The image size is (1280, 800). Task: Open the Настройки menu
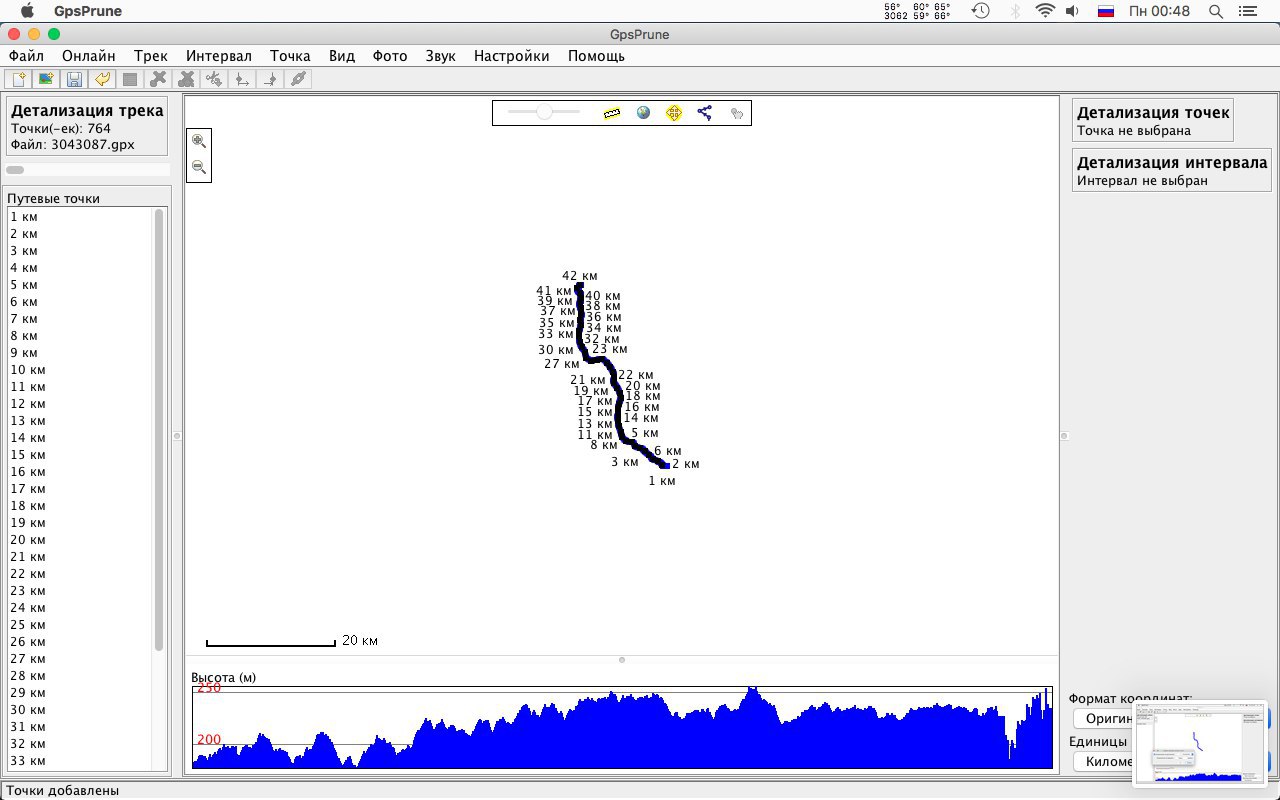[512, 56]
